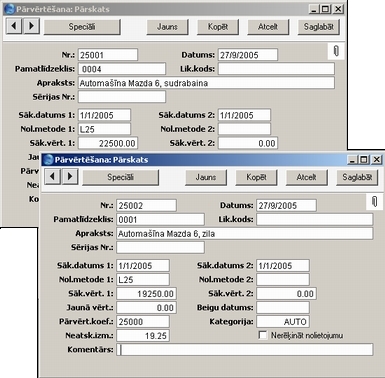Enable Nerēķināt nolietojumu checkbox
Viewport: 385px width, 378px height.
(263, 335)
